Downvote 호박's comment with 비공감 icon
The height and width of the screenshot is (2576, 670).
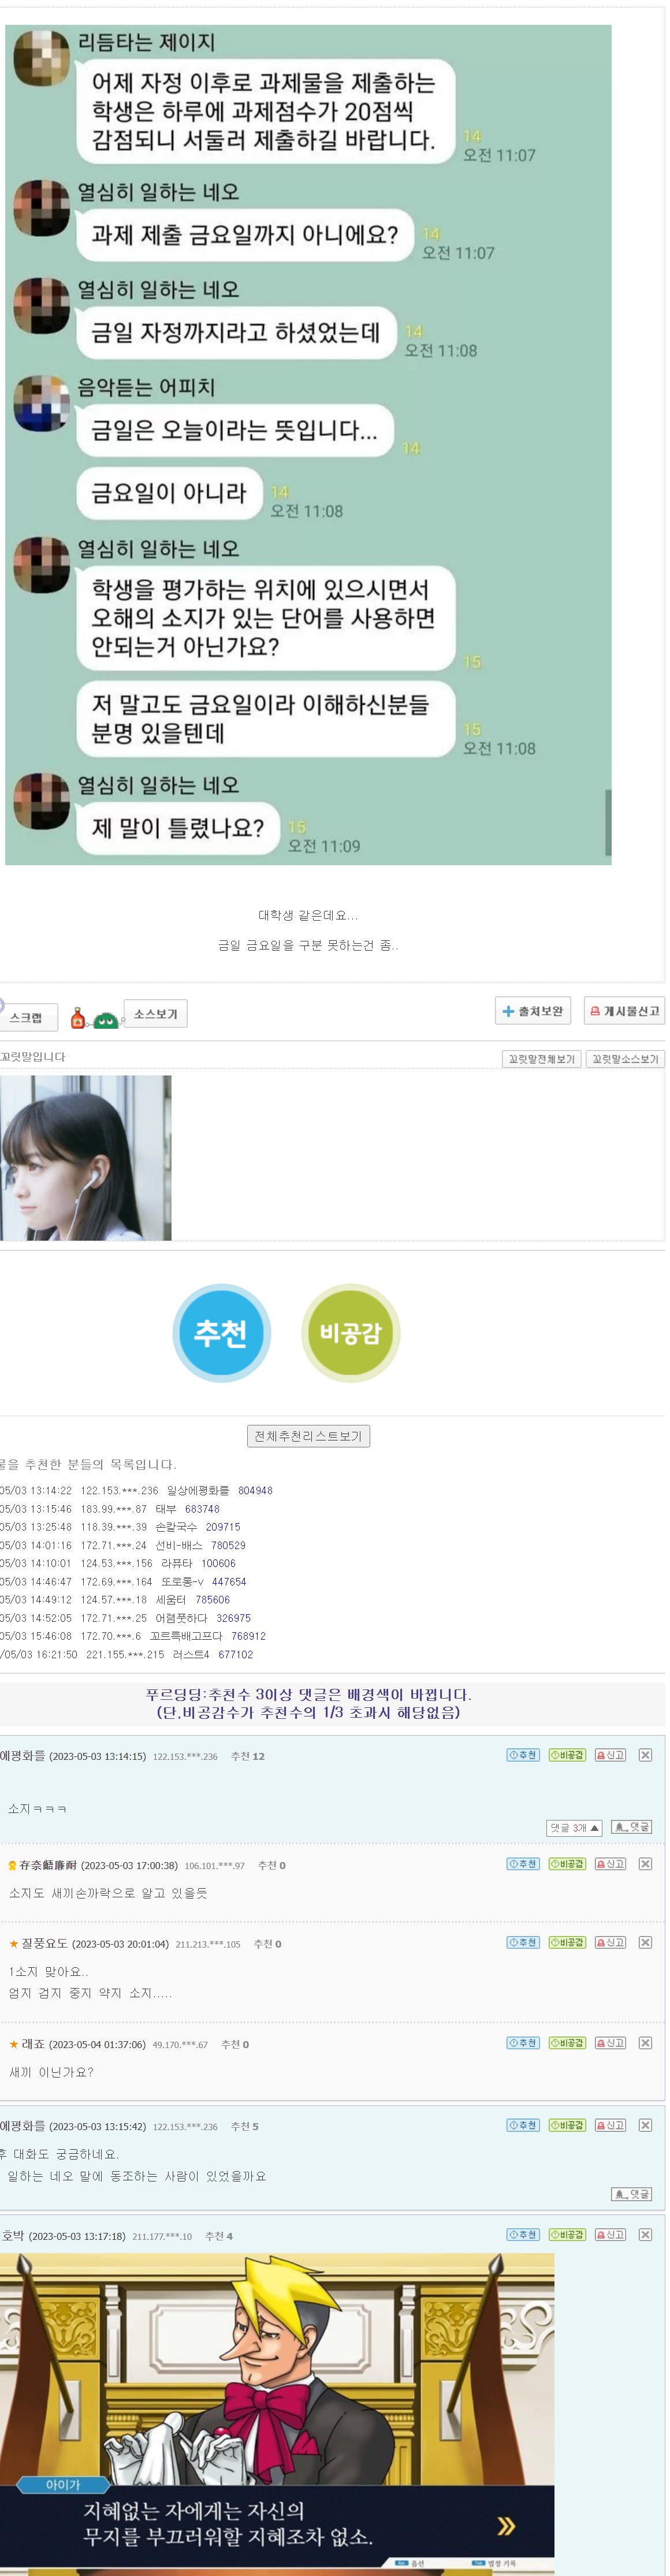coord(567,2234)
